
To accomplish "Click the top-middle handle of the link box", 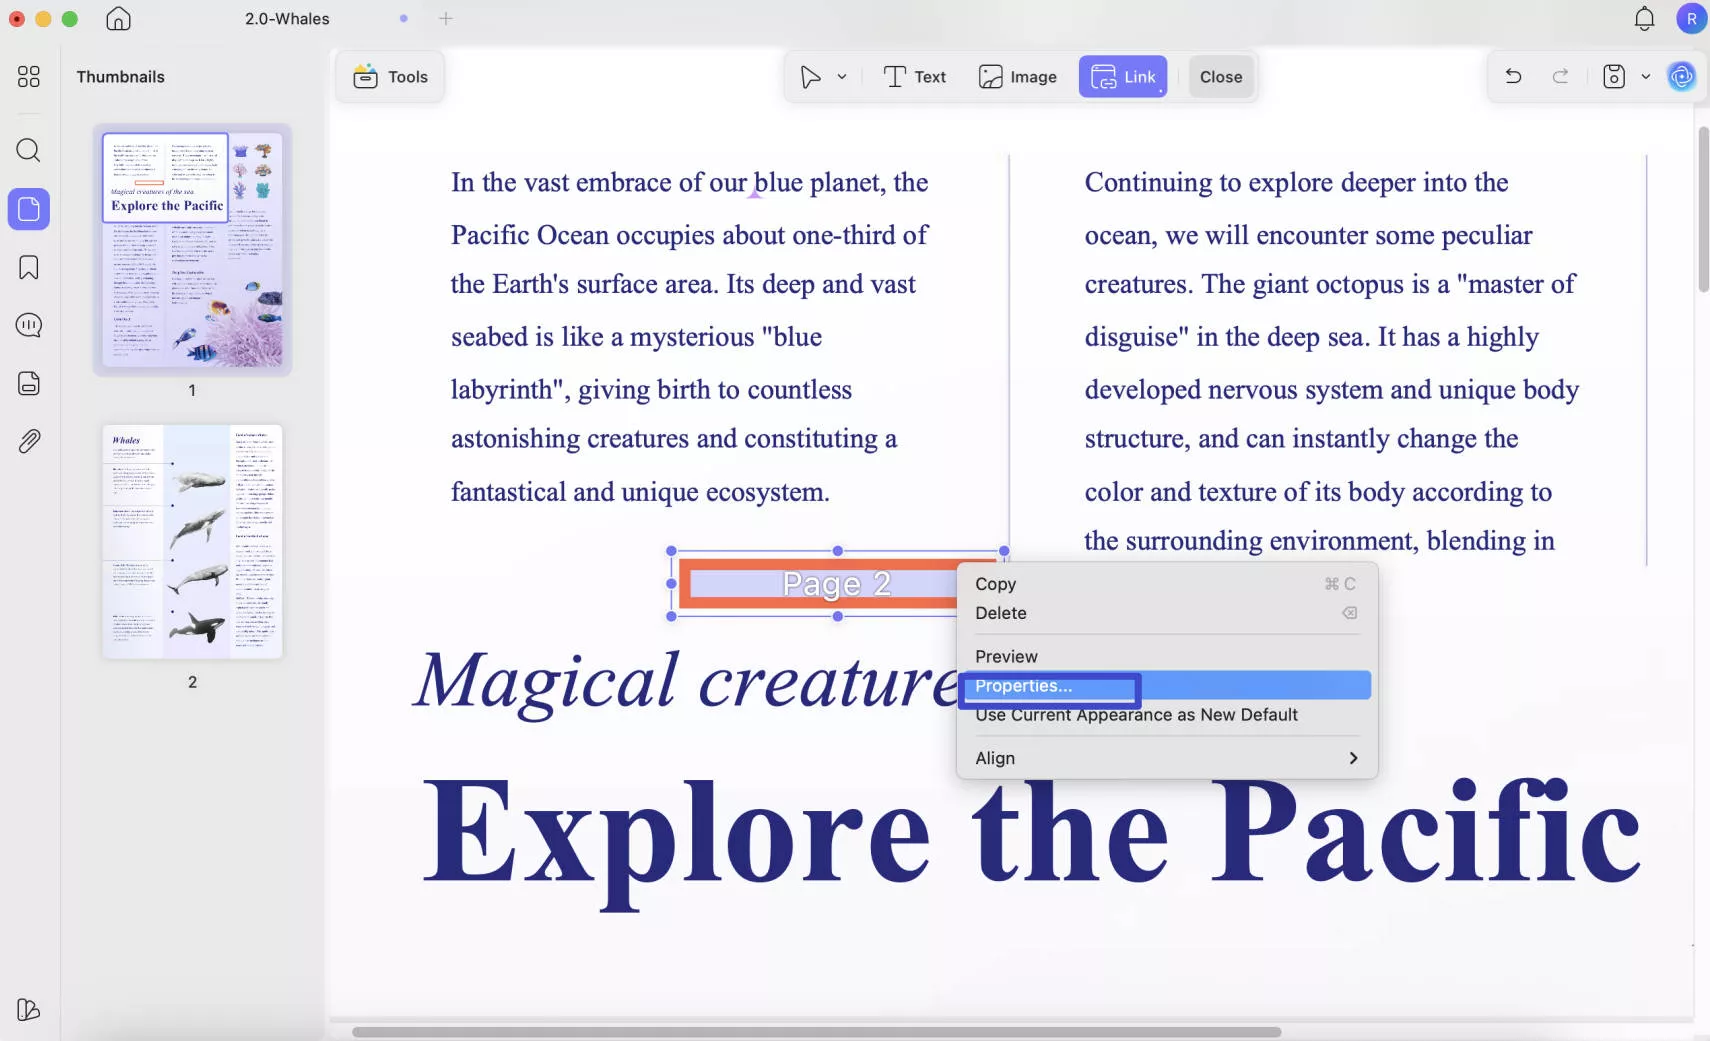I will pos(838,551).
